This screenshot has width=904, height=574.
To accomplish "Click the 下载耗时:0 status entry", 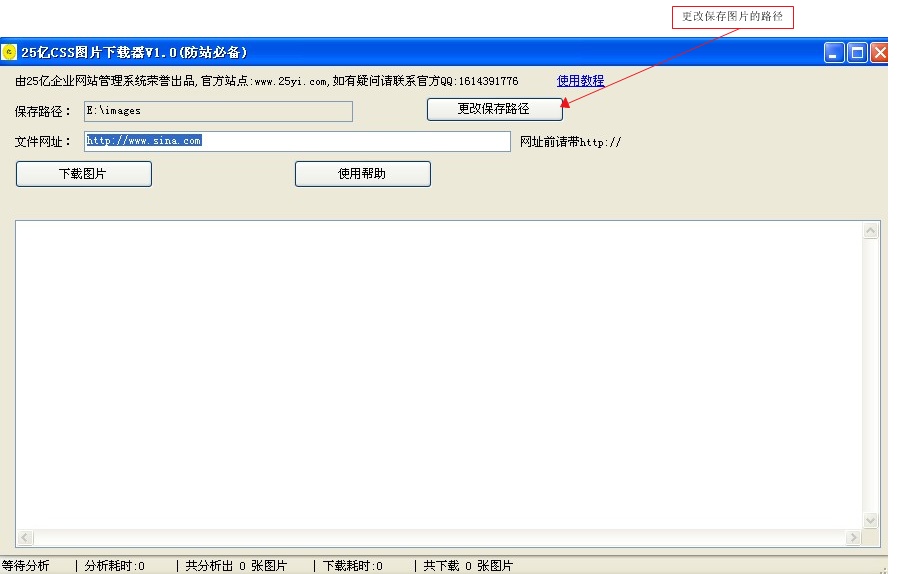I will click(x=352, y=566).
